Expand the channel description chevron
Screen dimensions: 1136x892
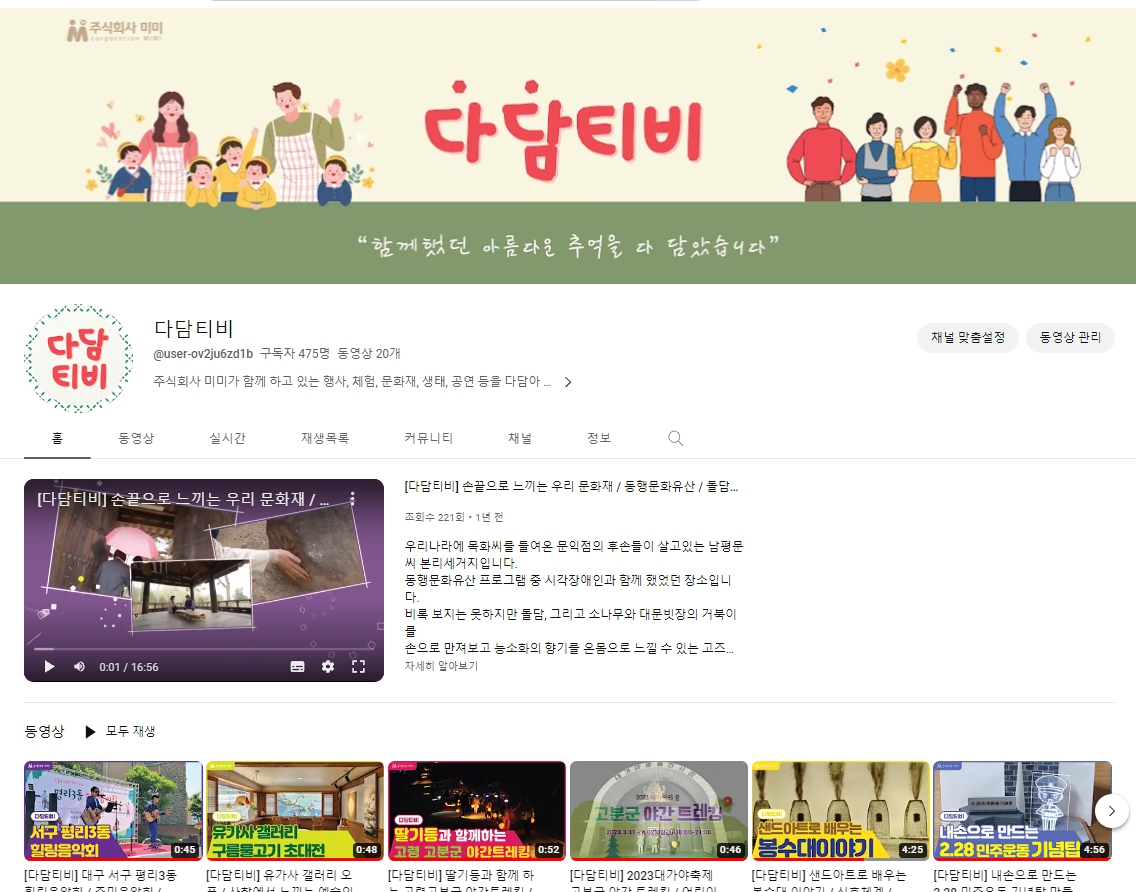point(568,382)
